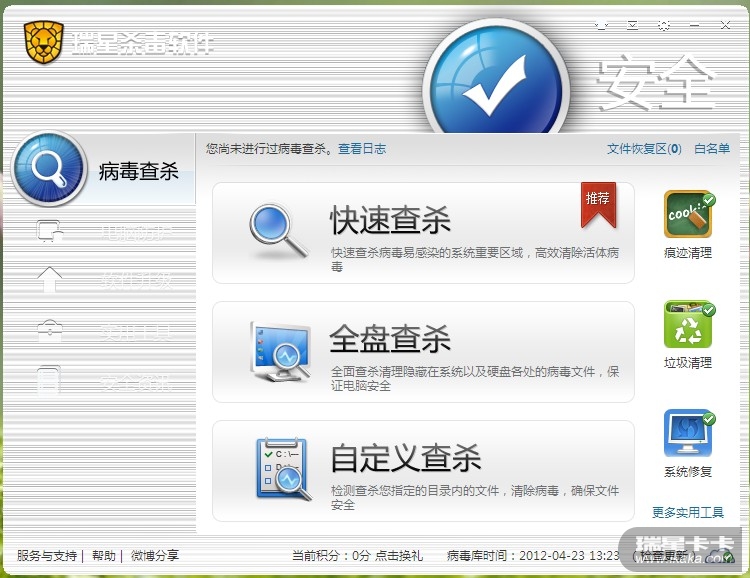Click 帮助 in footer
Viewport: 750px width, 578px height.
[x=104, y=556]
